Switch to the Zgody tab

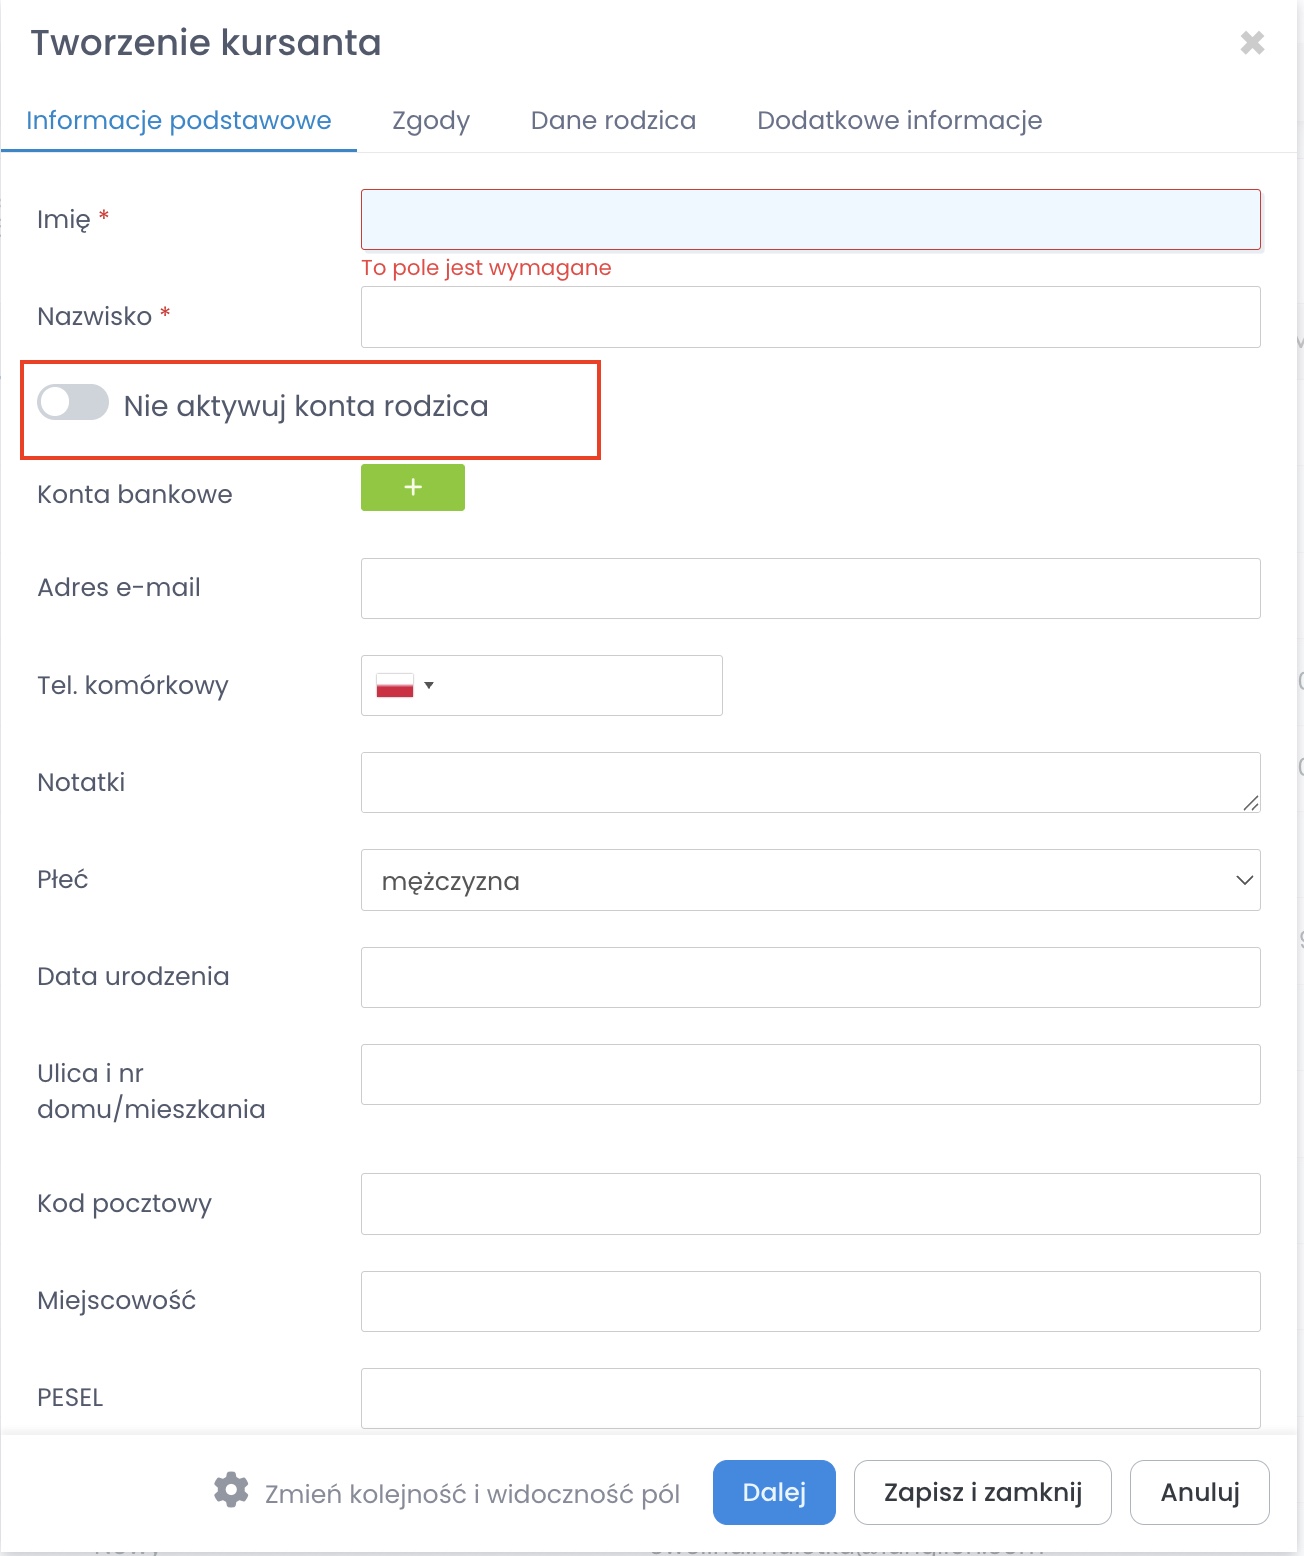431,121
